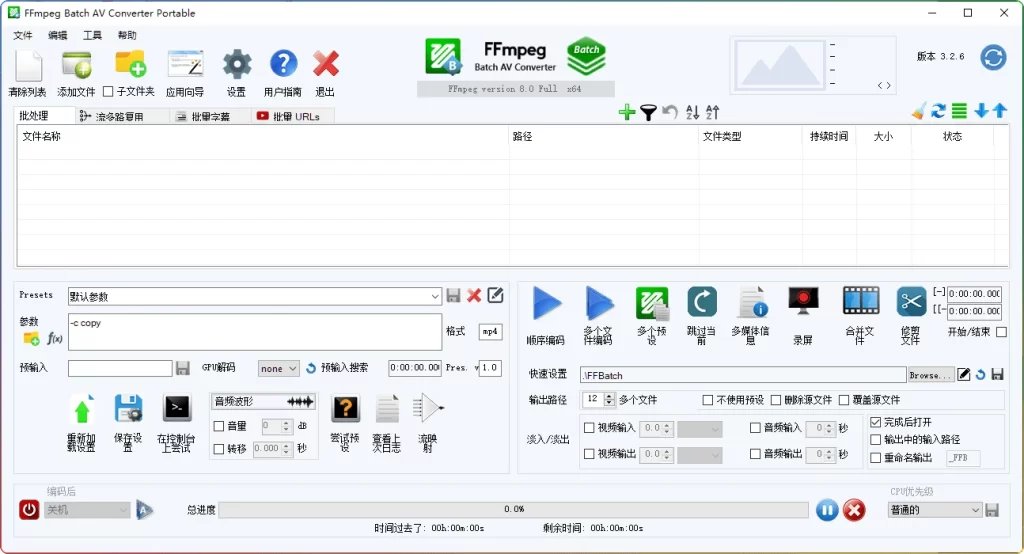Click the 多个文件 count stepper
Screen dimensions: 1024x554
point(609,399)
